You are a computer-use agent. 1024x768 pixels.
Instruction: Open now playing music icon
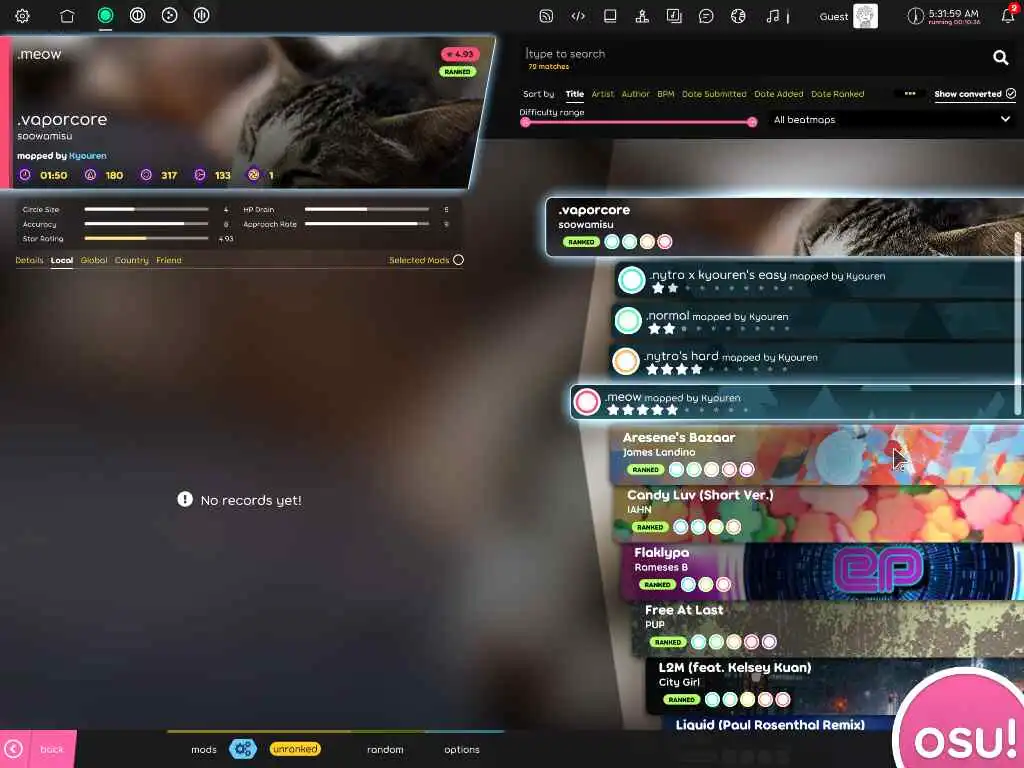coord(773,16)
